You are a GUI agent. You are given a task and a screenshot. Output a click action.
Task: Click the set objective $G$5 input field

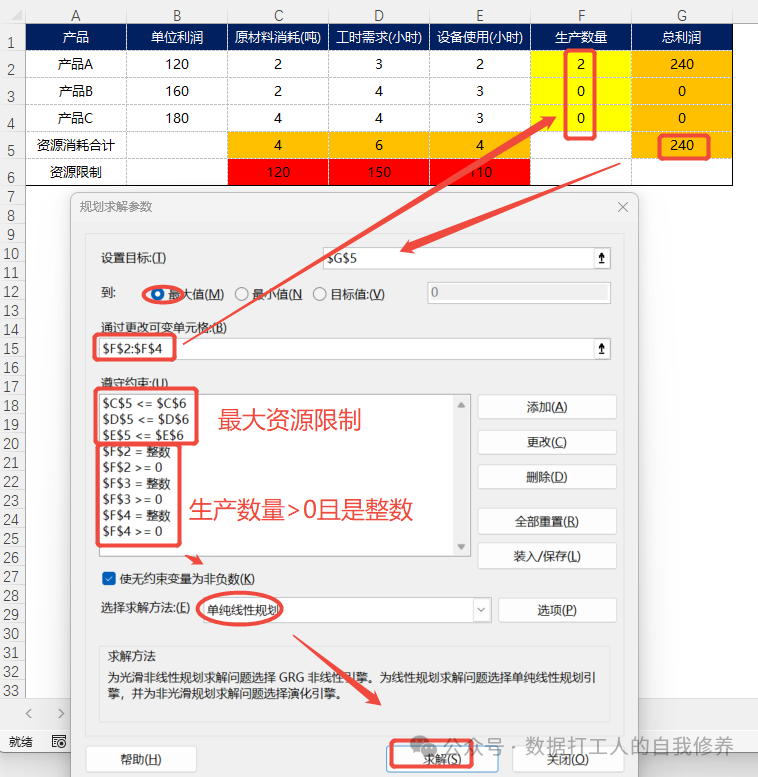tap(458, 258)
